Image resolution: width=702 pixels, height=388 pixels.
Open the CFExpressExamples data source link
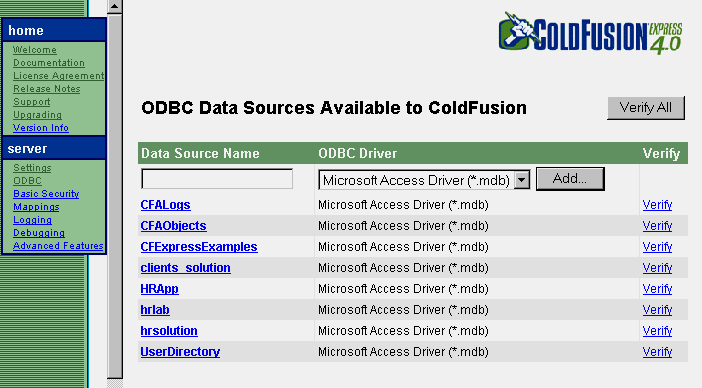tap(199, 247)
